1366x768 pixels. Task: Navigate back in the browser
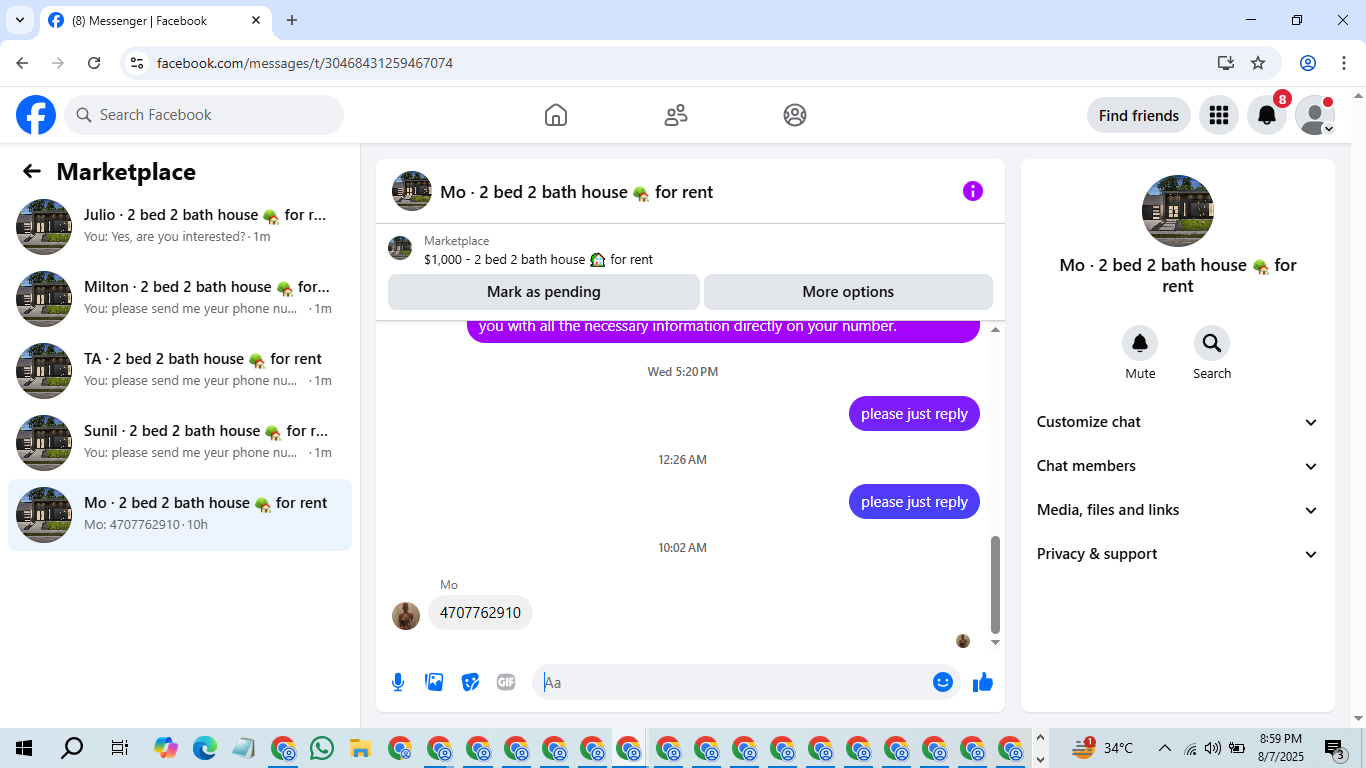coord(22,63)
